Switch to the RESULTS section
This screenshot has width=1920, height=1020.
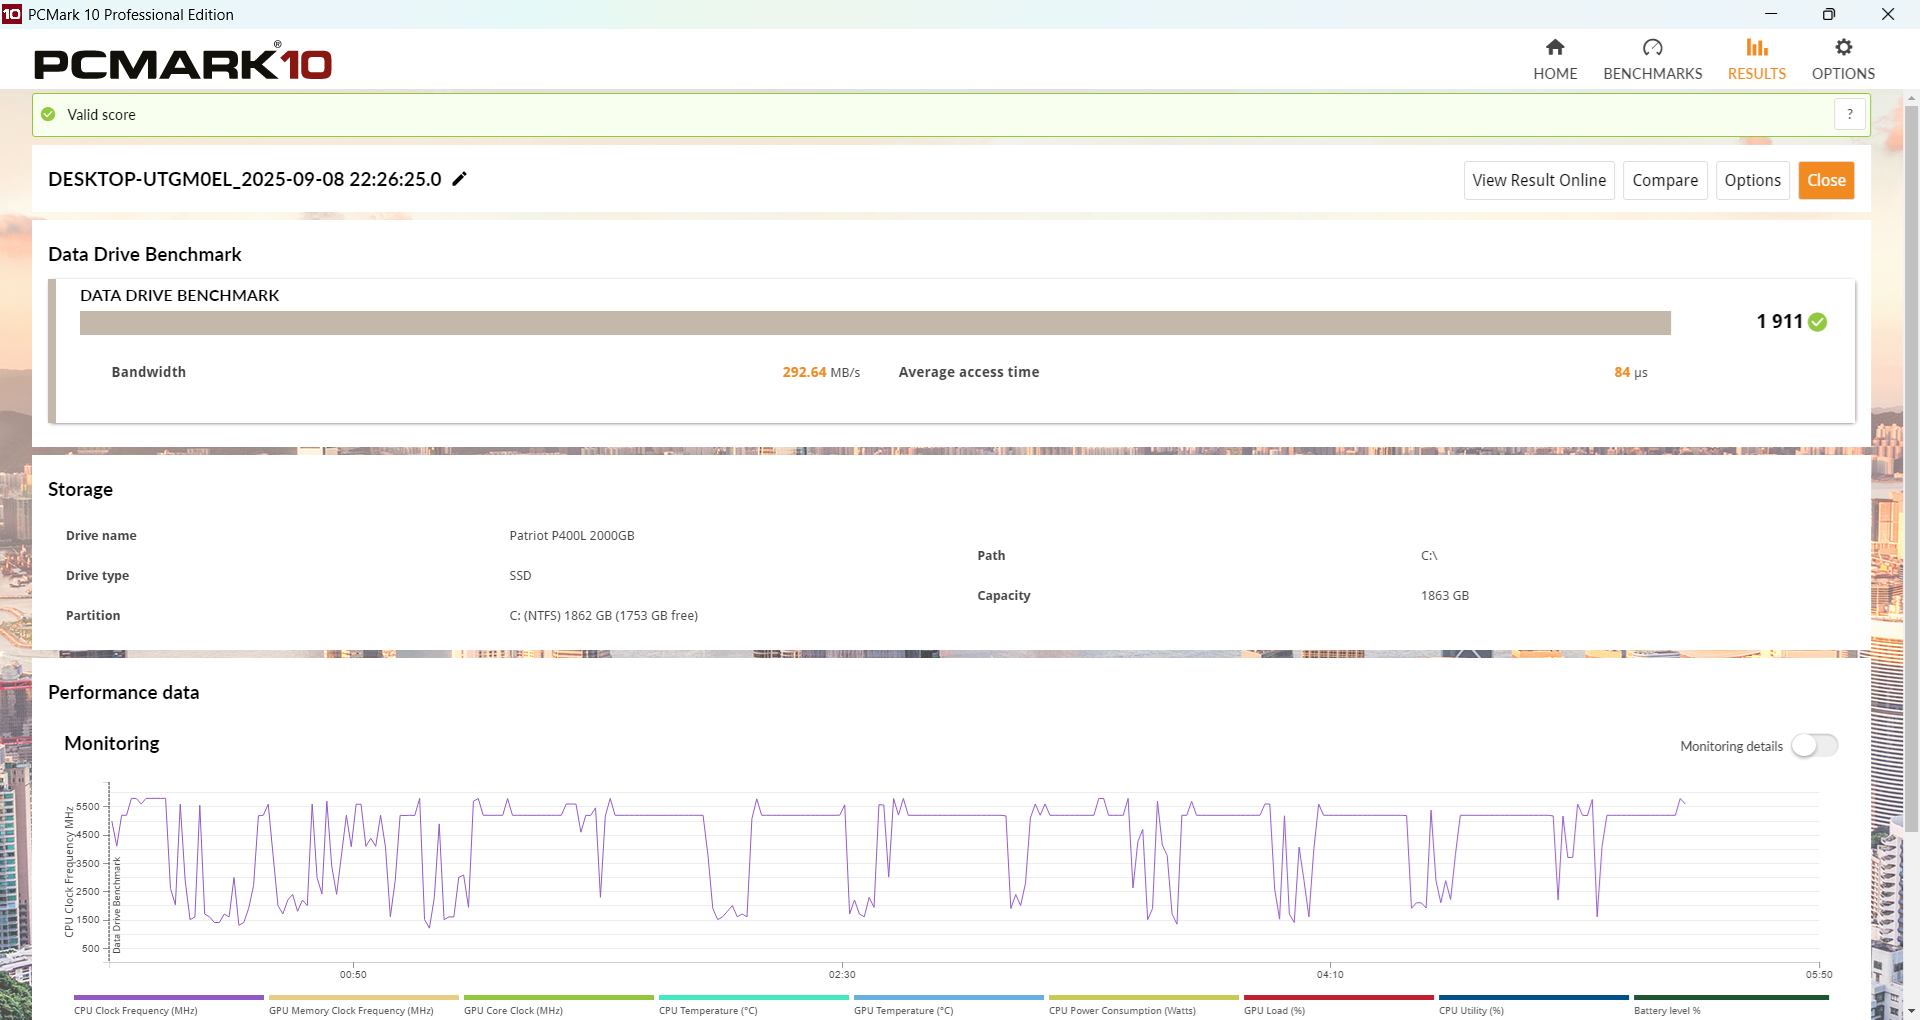click(1757, 60)
